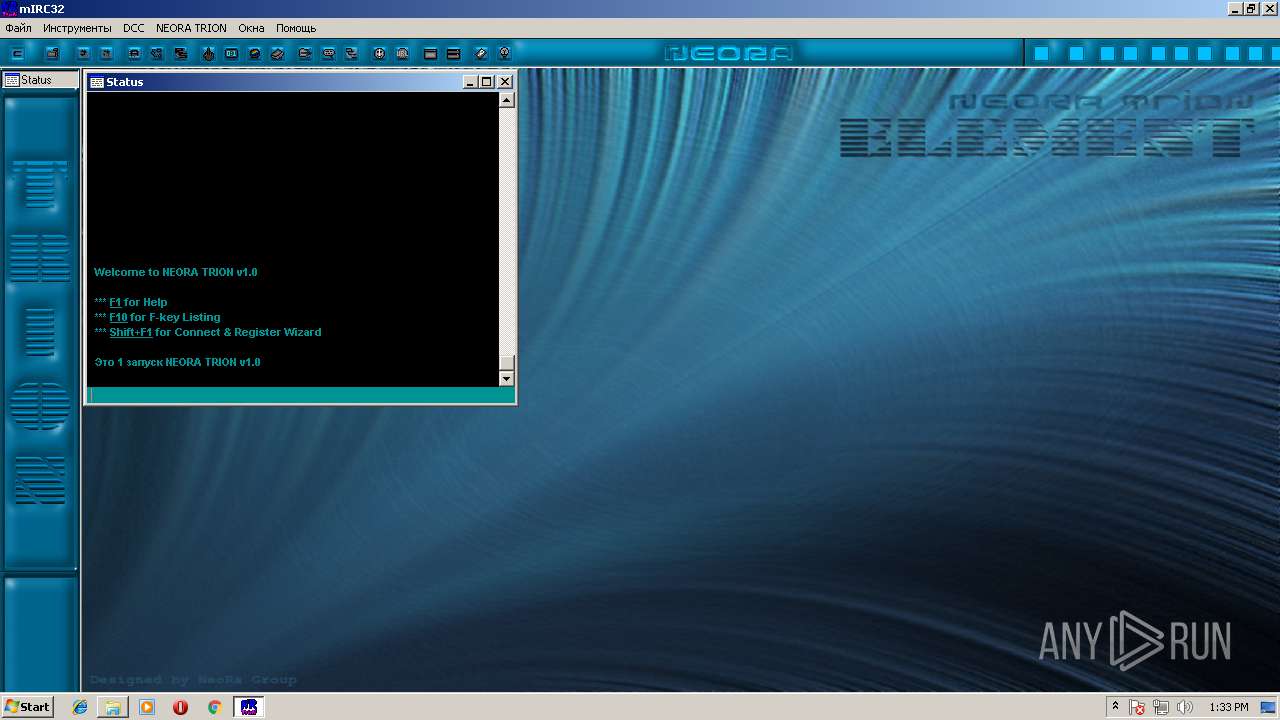
Task: Click the F1 help link
Action: coord(115,302)
